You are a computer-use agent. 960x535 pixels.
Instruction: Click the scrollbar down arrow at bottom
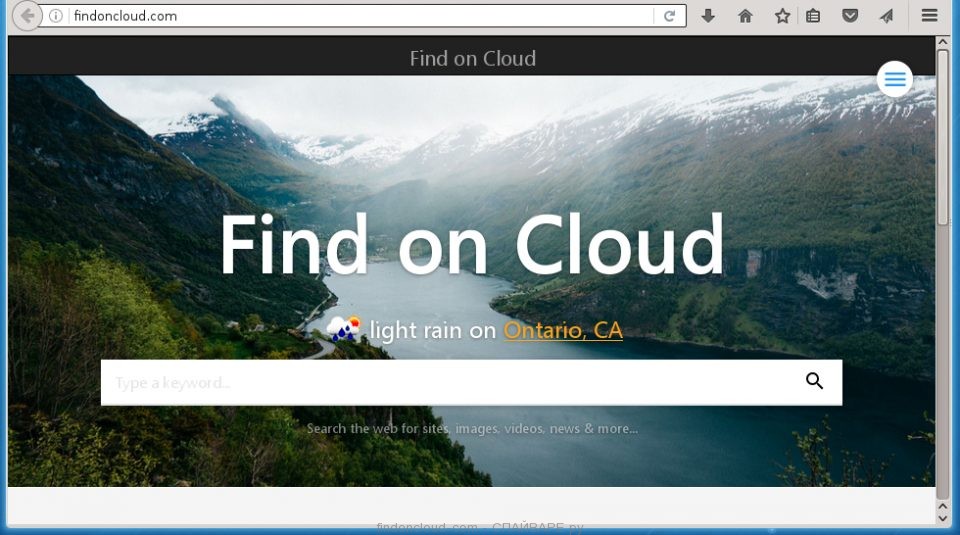pos(942,518)
